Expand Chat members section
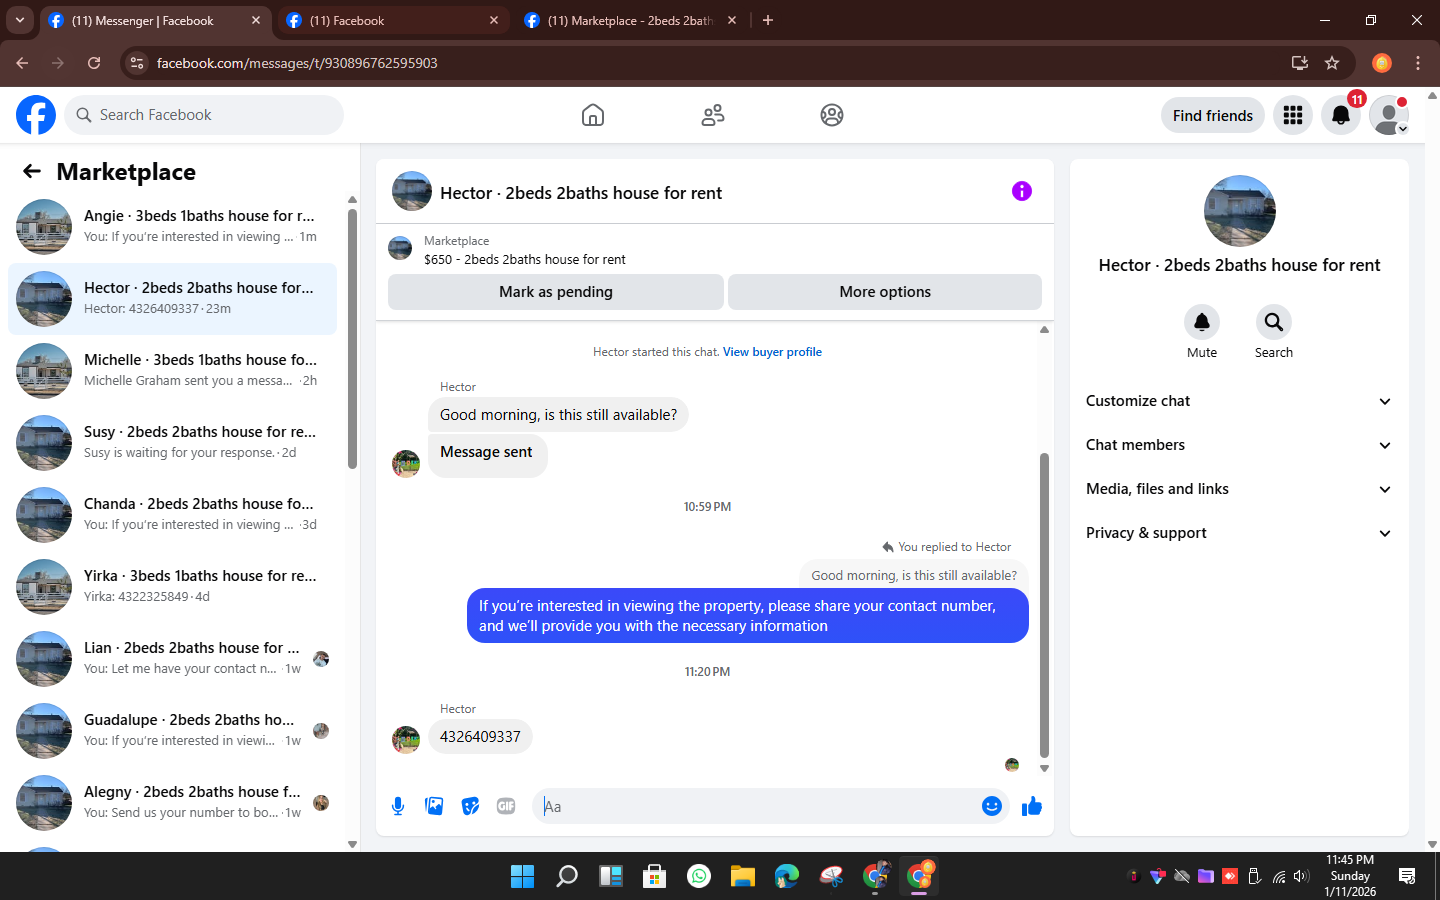This screenshot has width=1440, height=900. coord(1239,445)
